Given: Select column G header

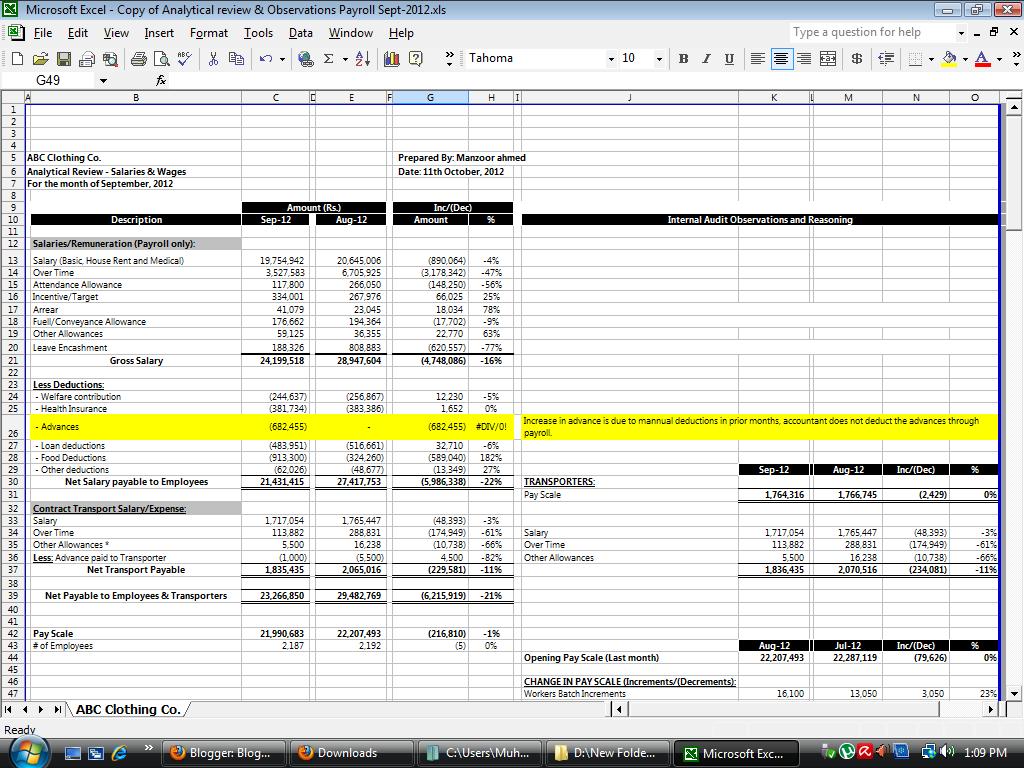Looking at the screenshot, I should pos(430,97).
